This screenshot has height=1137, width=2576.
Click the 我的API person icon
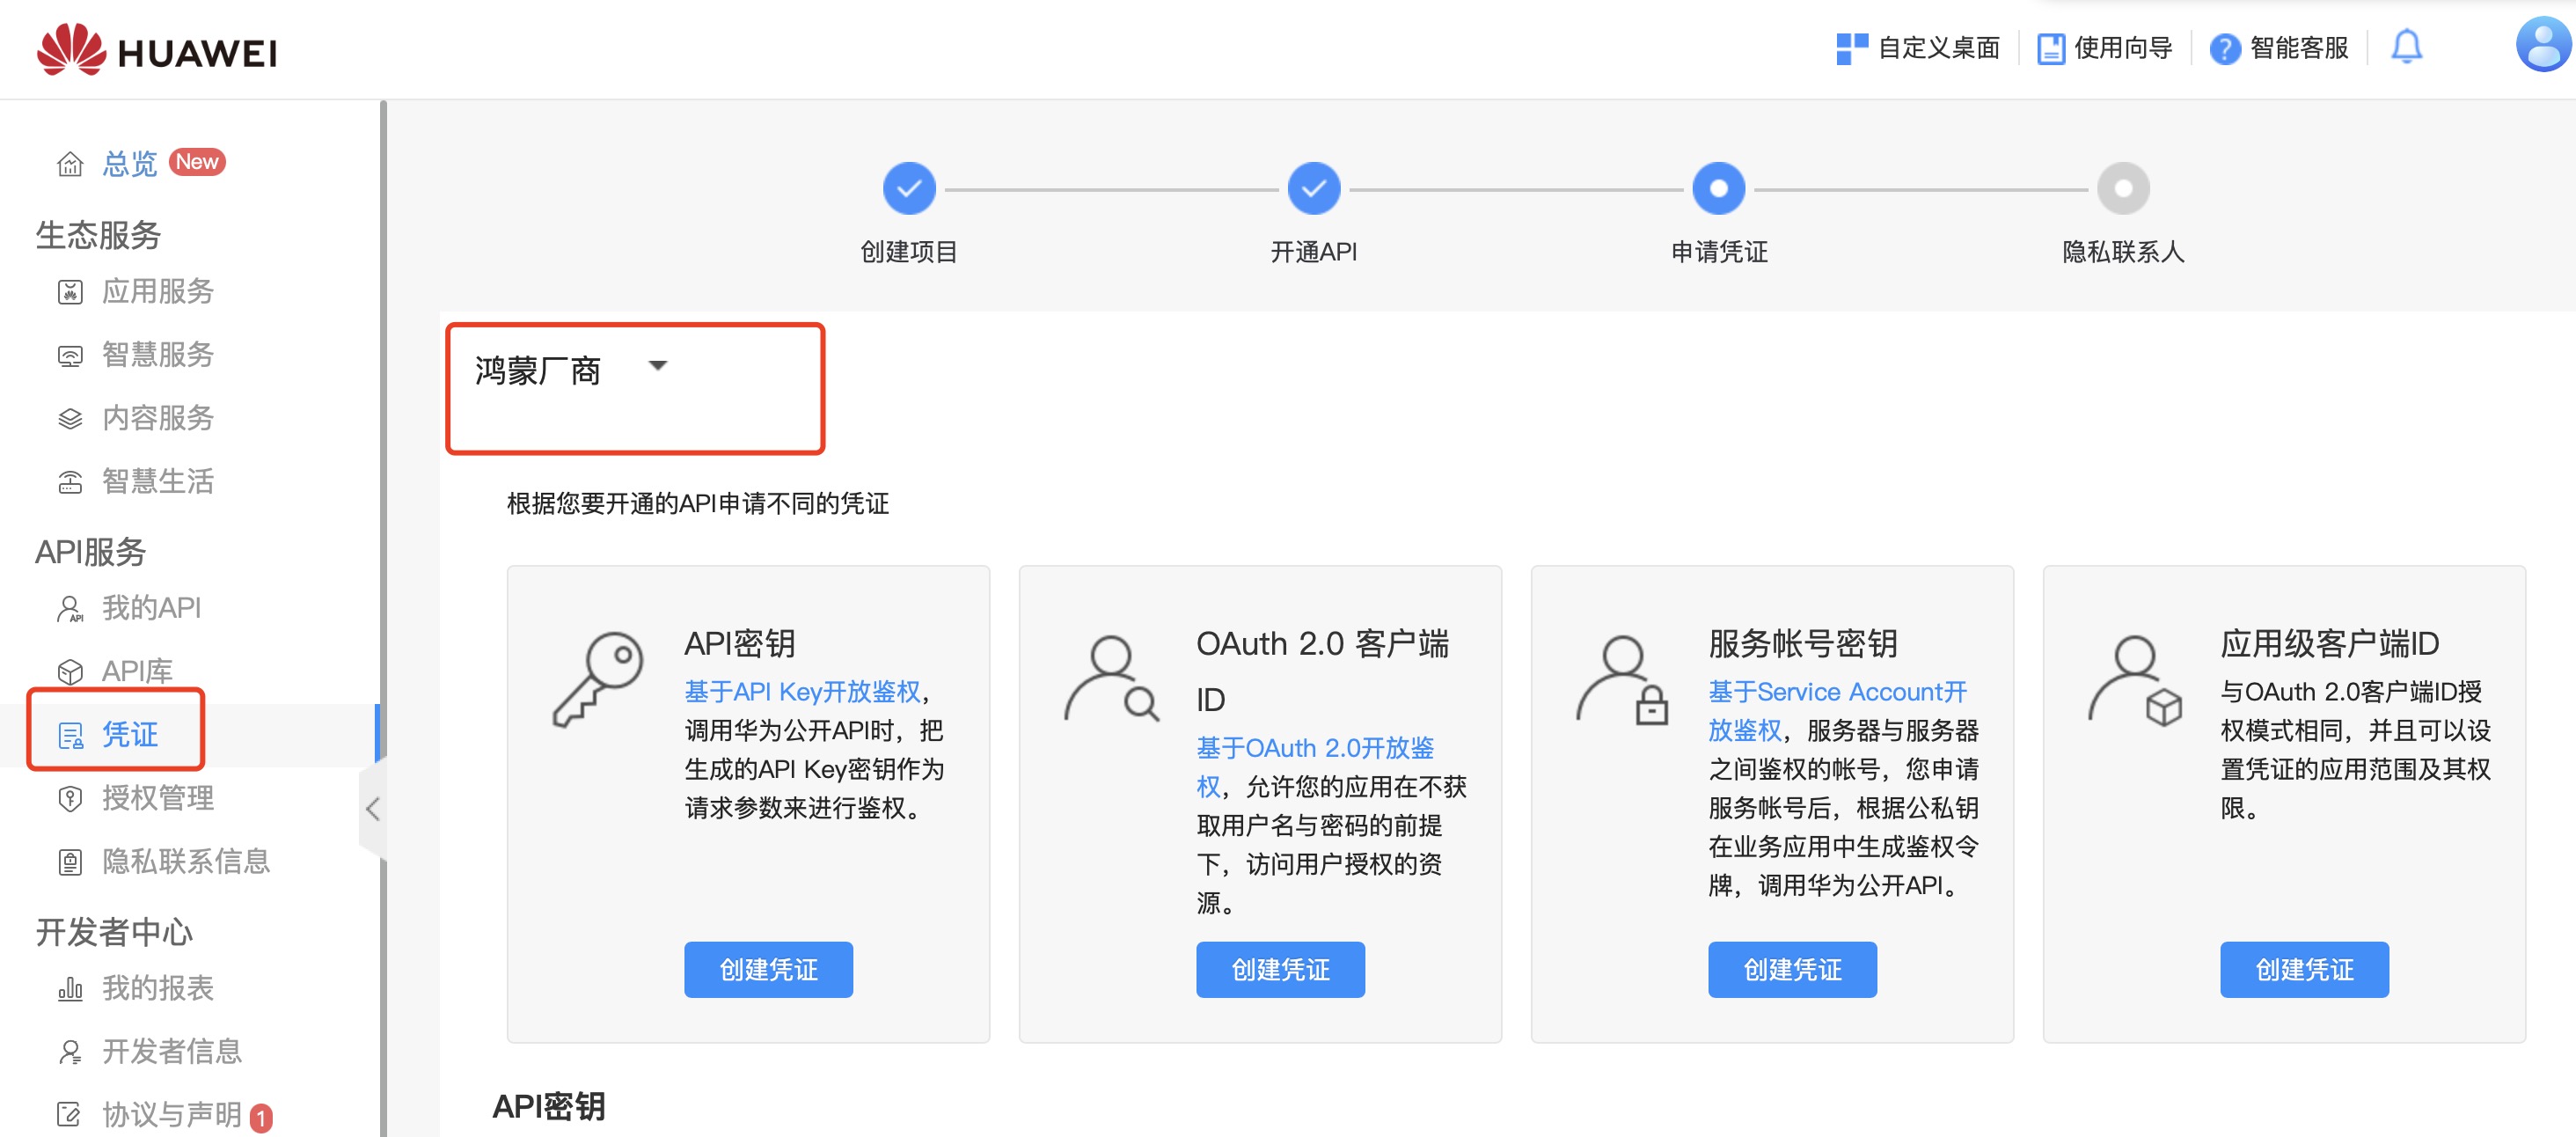70,608
